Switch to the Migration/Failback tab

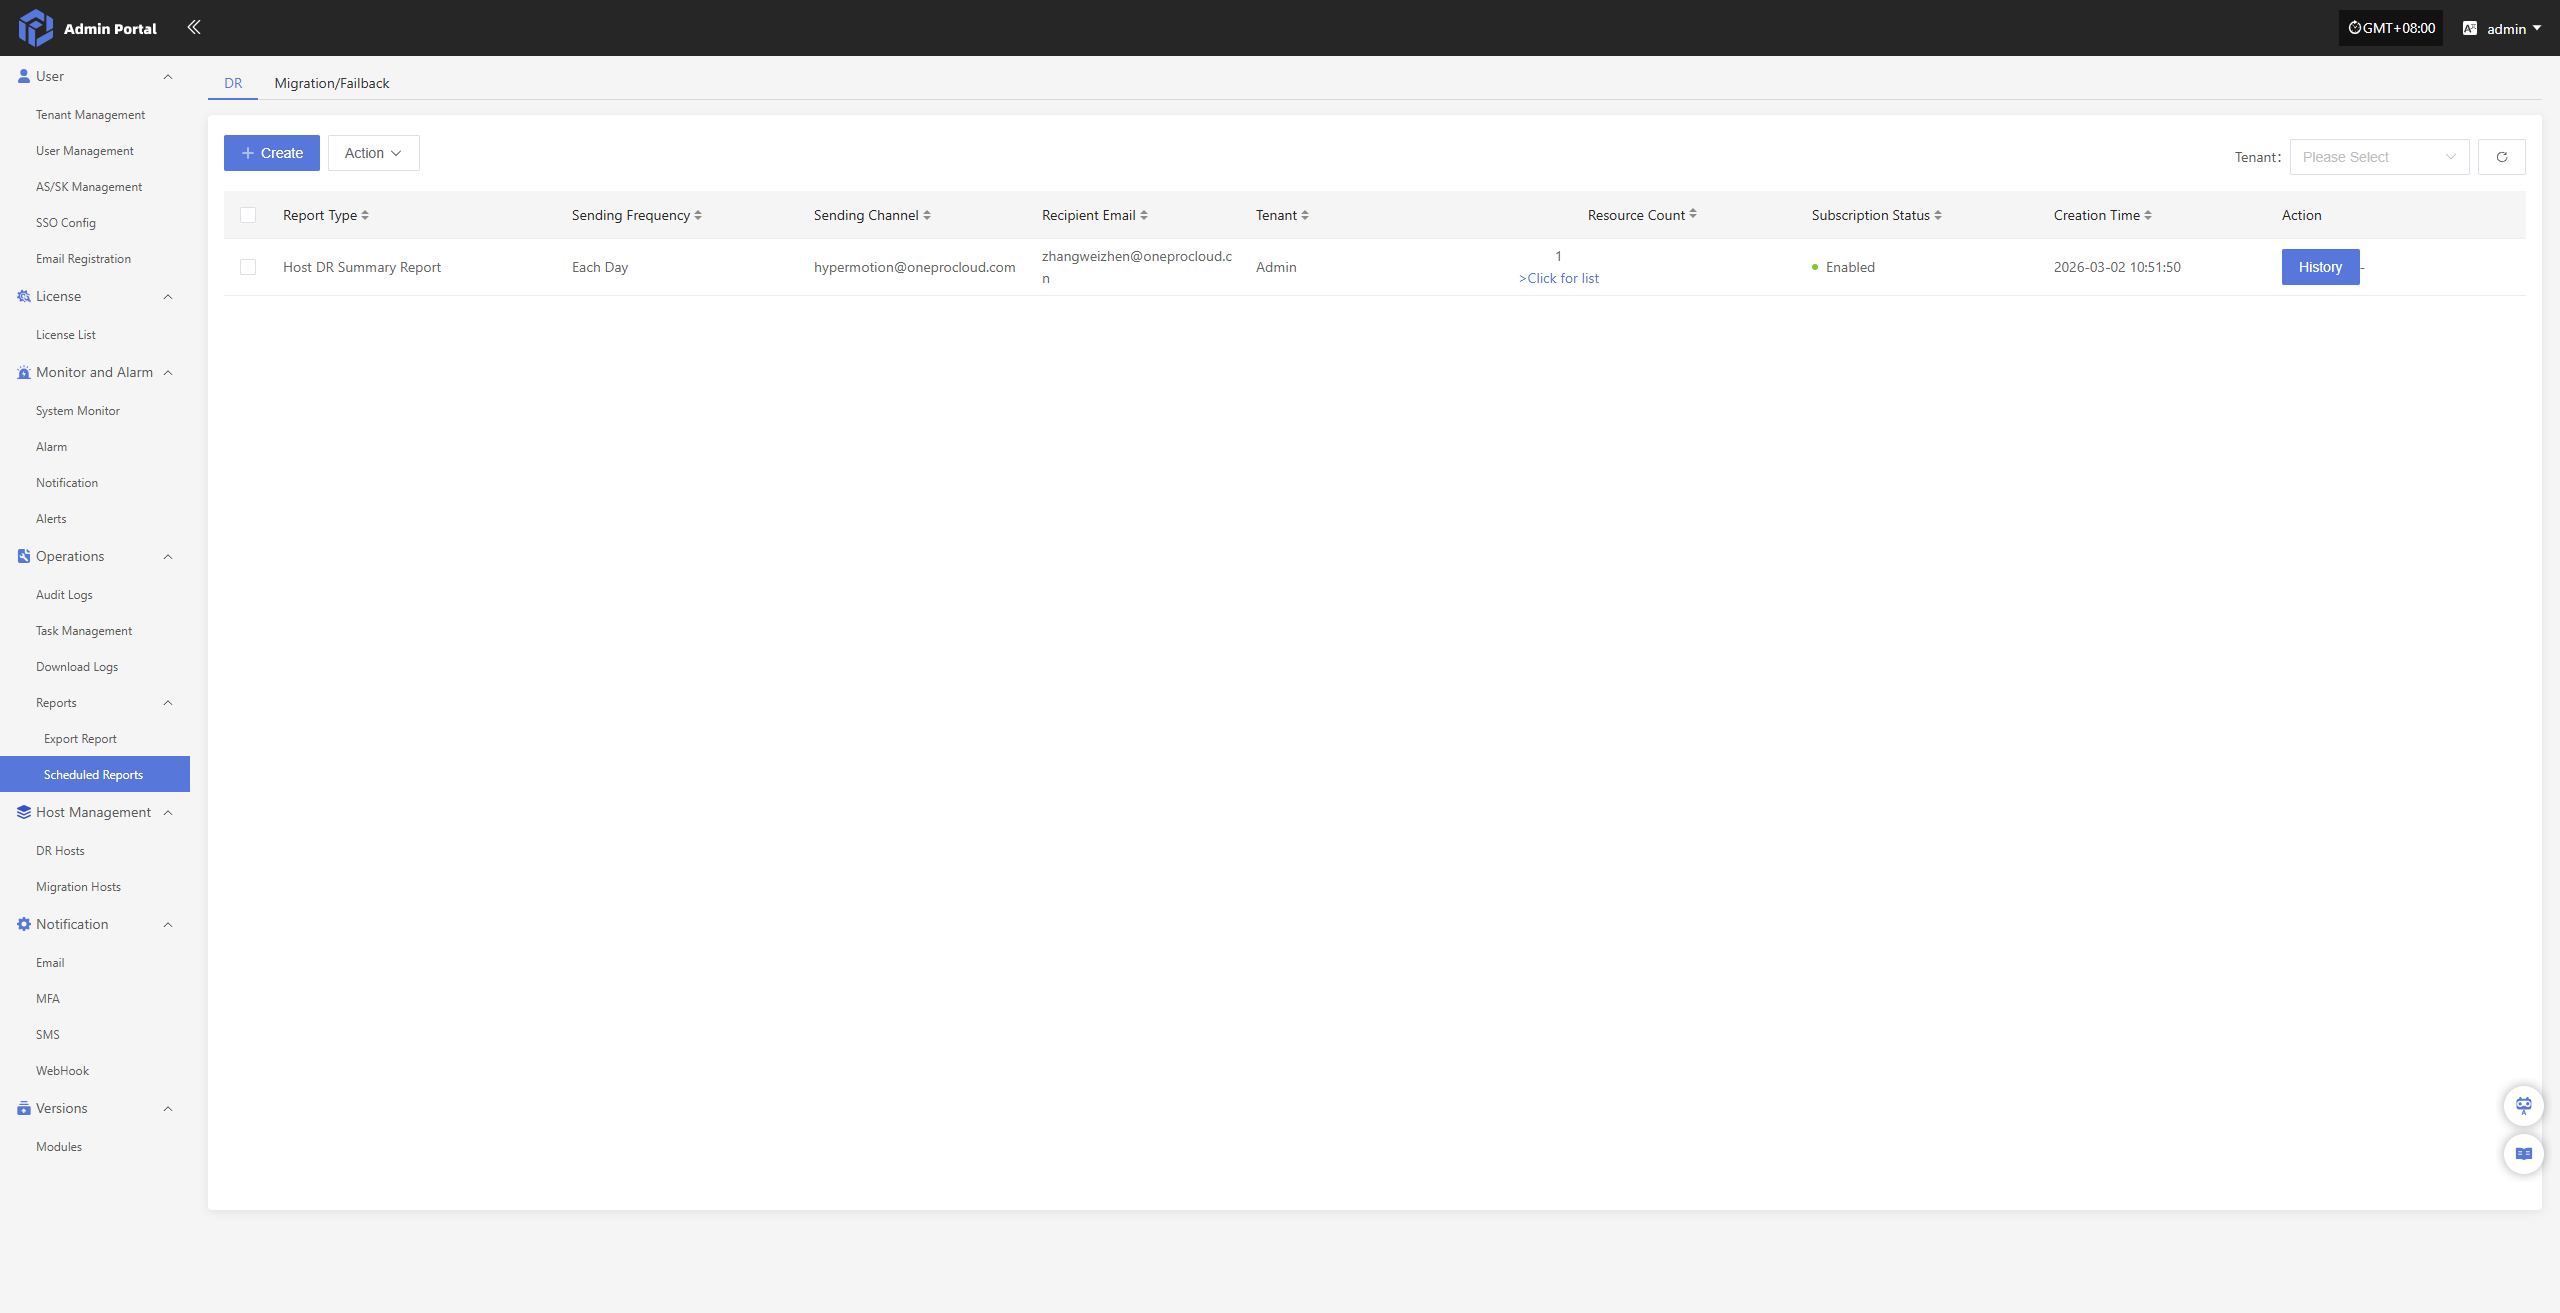[331, 83]
